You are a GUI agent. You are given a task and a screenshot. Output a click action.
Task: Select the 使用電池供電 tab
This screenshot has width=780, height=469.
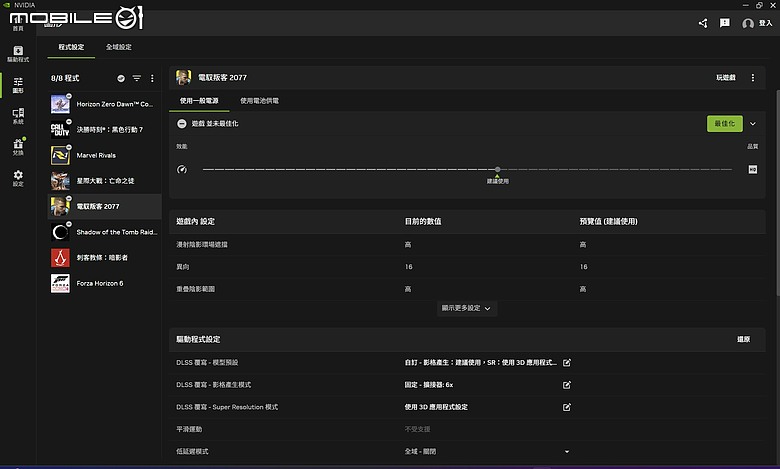(259, 101)
